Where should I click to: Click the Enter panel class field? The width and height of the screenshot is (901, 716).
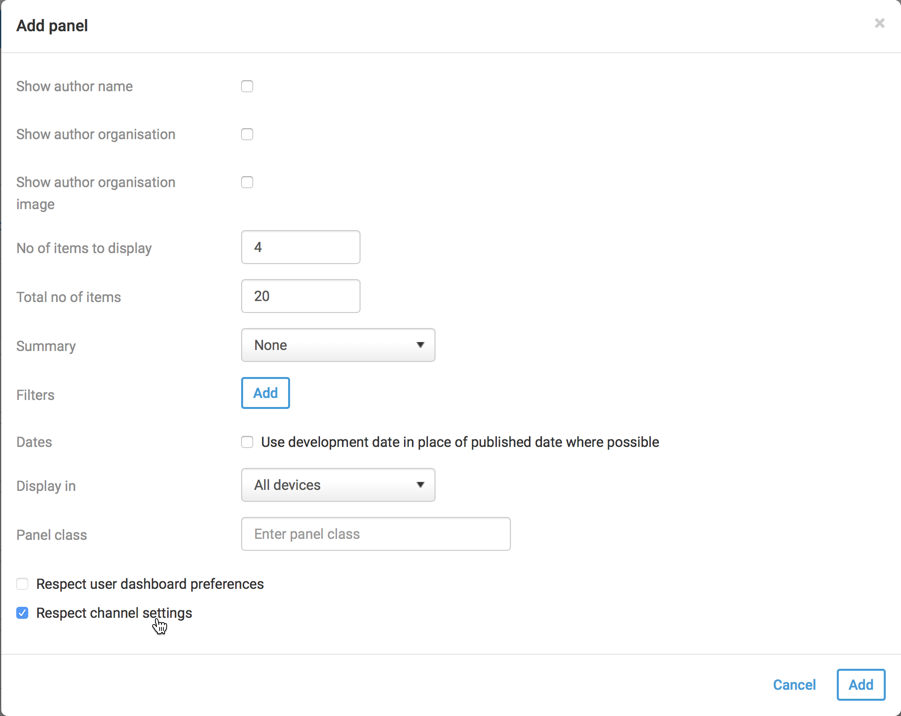click(x=375, y=534)
